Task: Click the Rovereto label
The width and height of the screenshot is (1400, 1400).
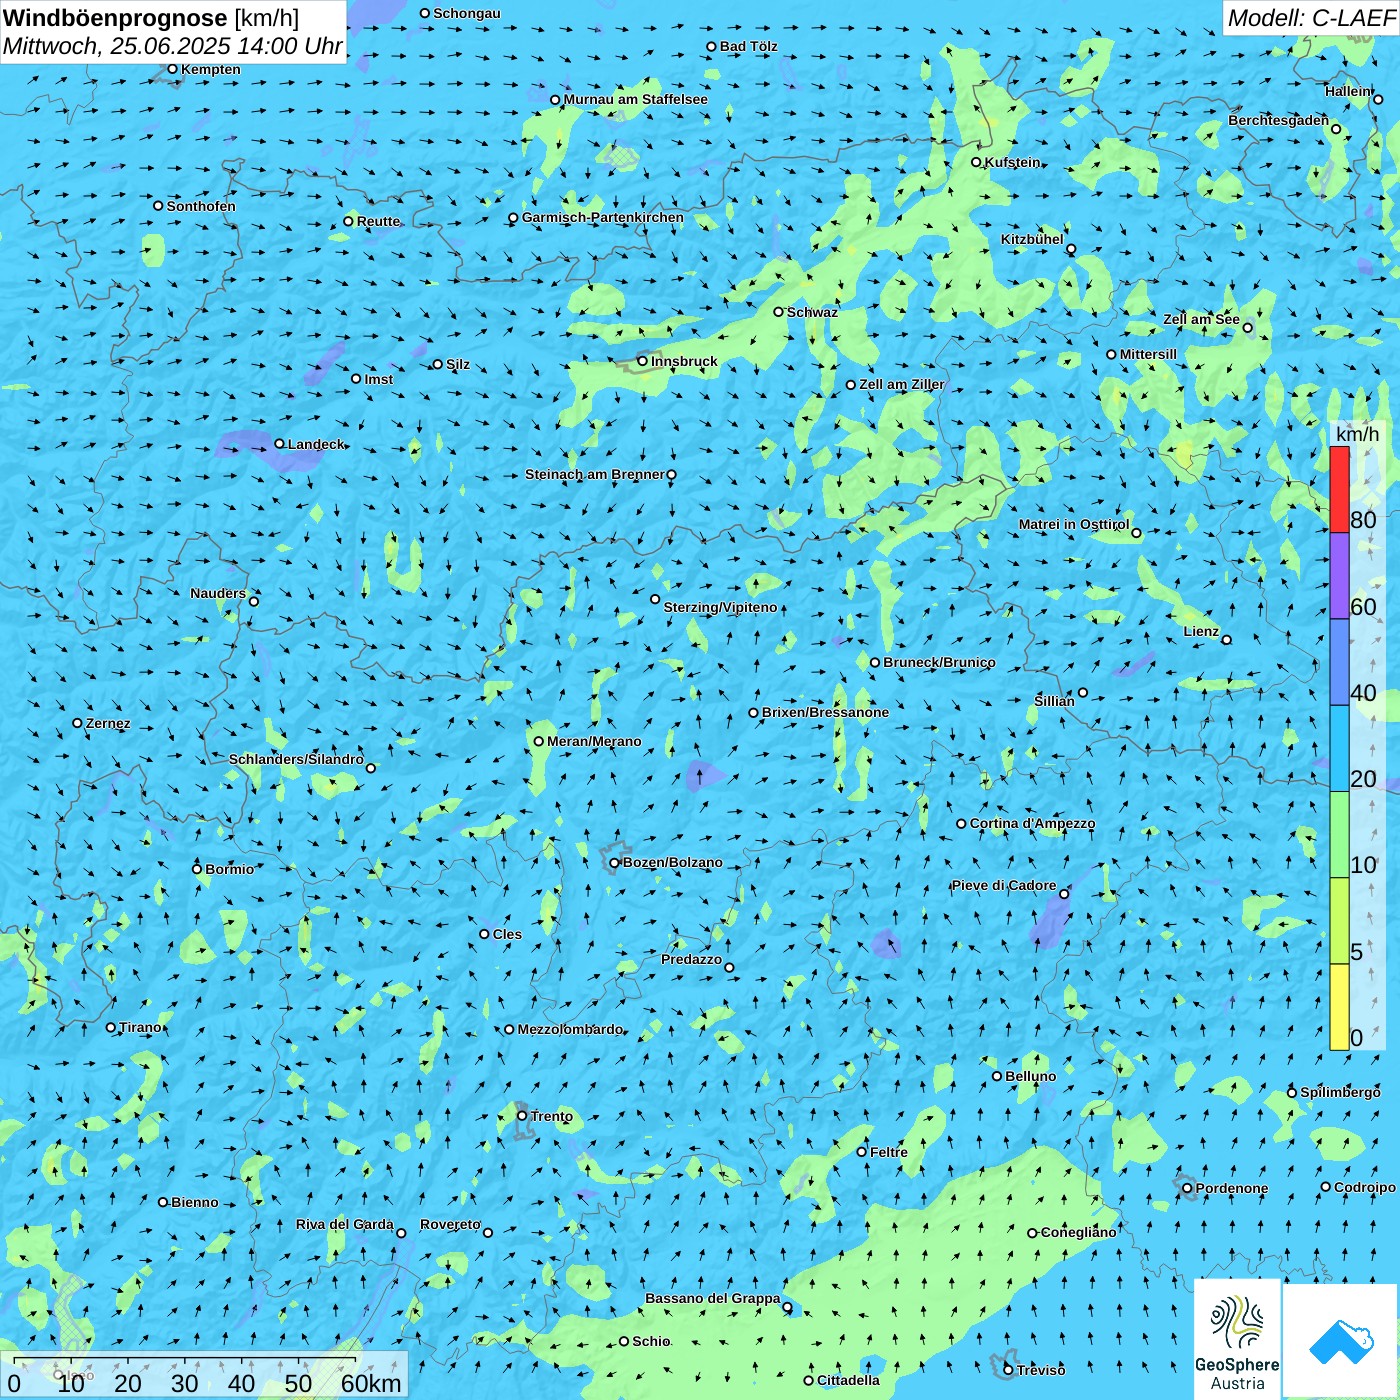Action: click(450, 1224)
